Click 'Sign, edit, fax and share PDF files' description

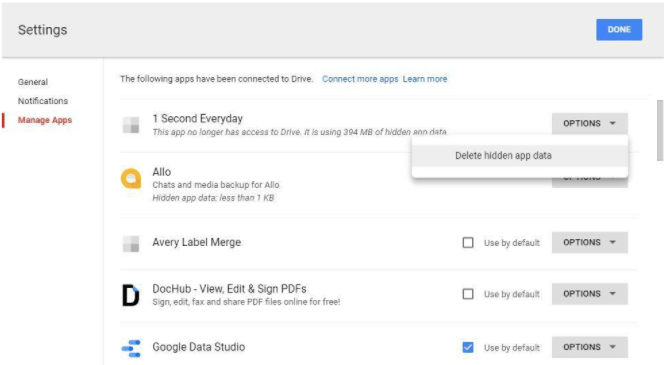pyautogui.click(x=246, y=302)
